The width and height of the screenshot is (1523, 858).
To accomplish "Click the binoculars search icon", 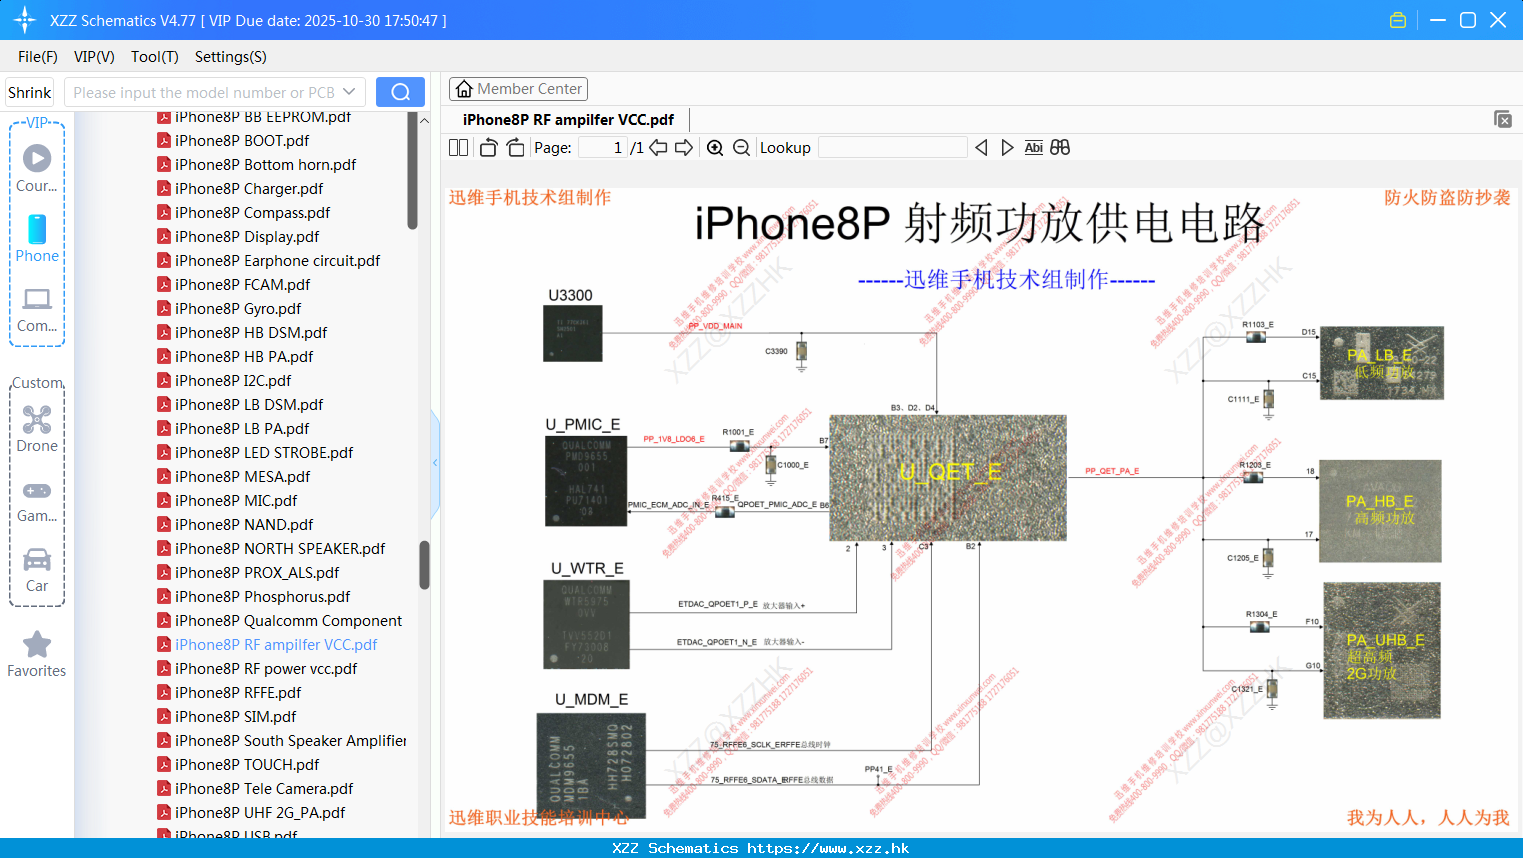I will (1060, 148).
